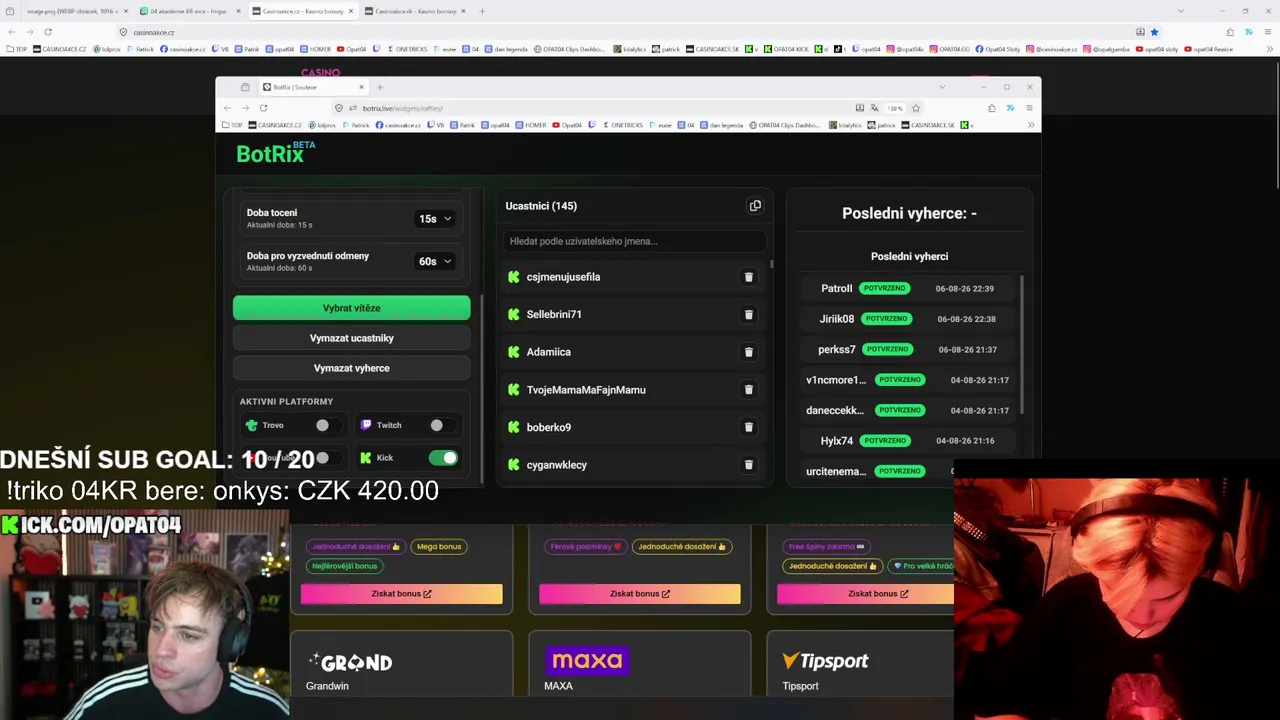
Task: Reload the BotRix page
Action: (263, 108)
